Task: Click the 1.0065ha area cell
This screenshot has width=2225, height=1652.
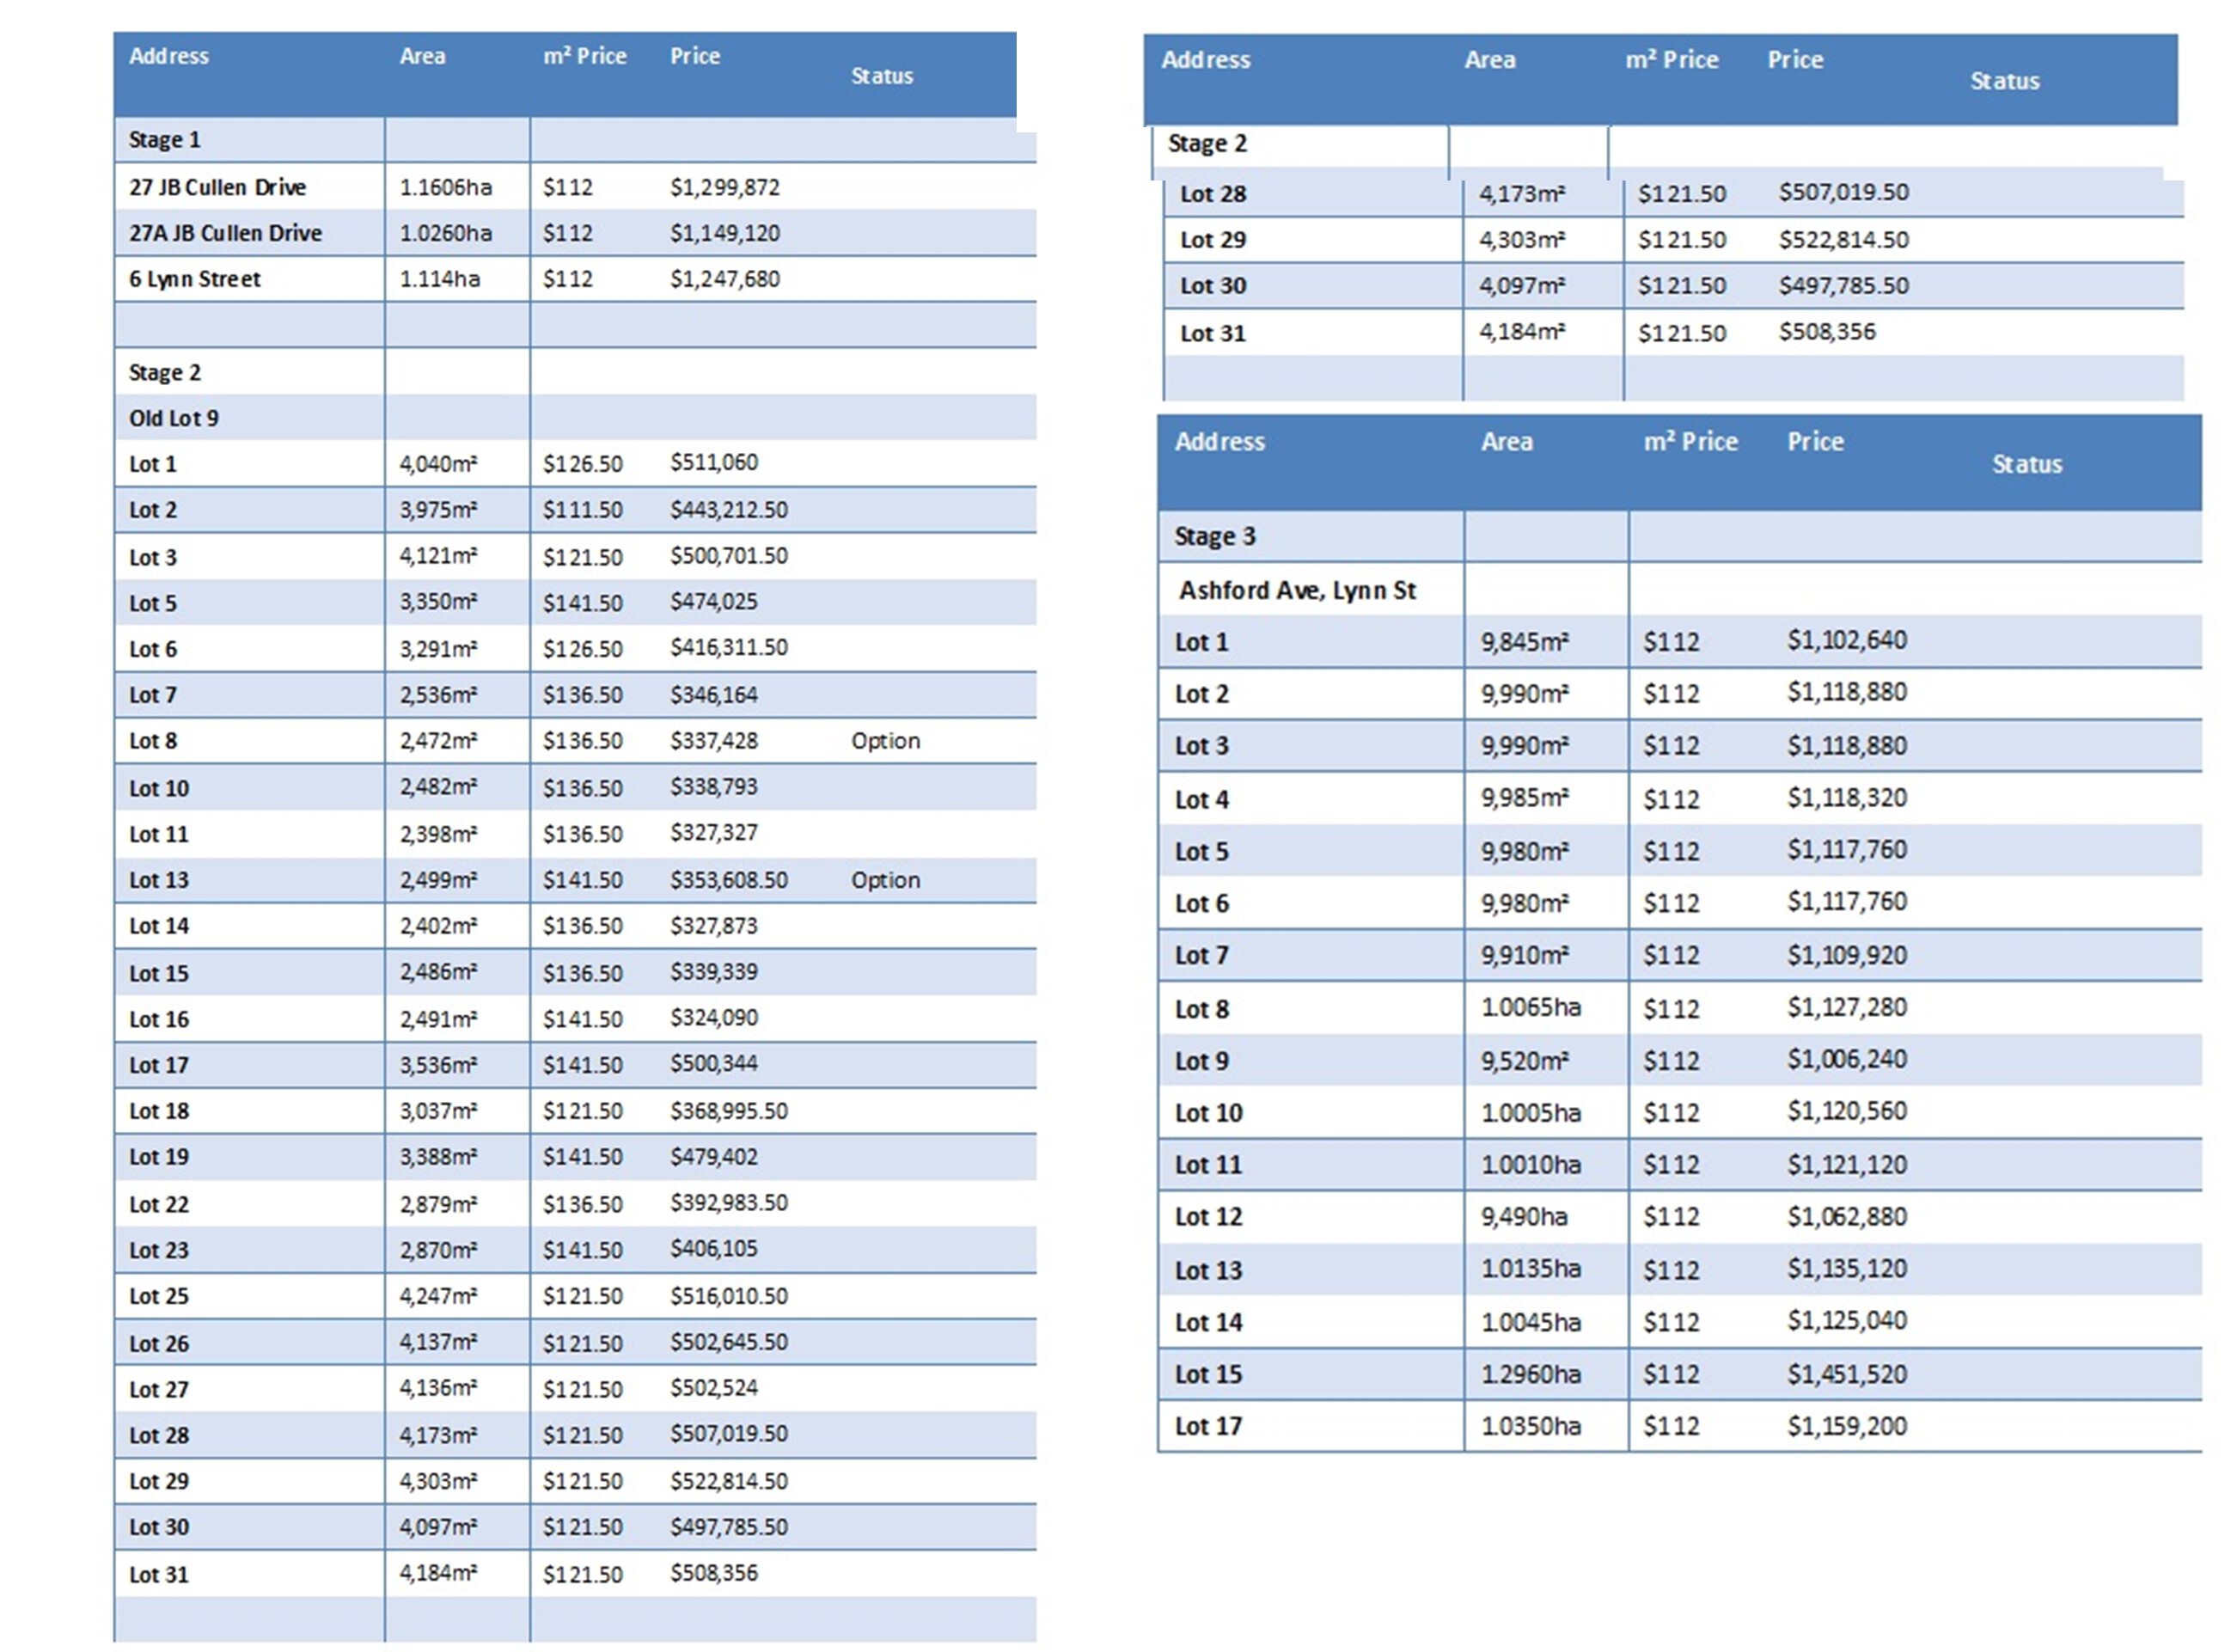Action: click(1530, 1007)
